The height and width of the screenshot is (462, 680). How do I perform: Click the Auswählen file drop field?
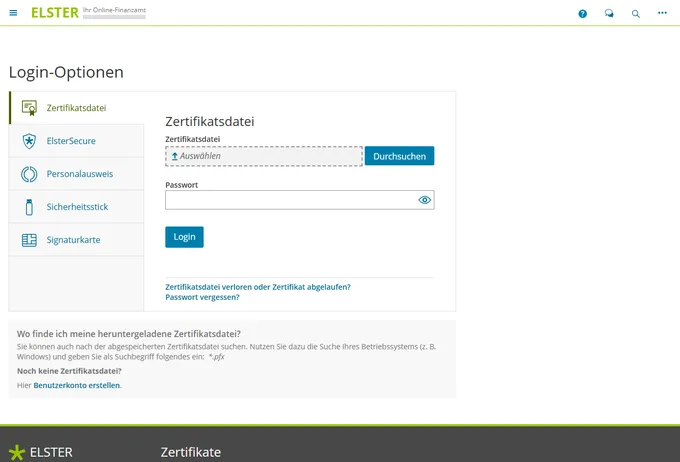click(264, 156)
